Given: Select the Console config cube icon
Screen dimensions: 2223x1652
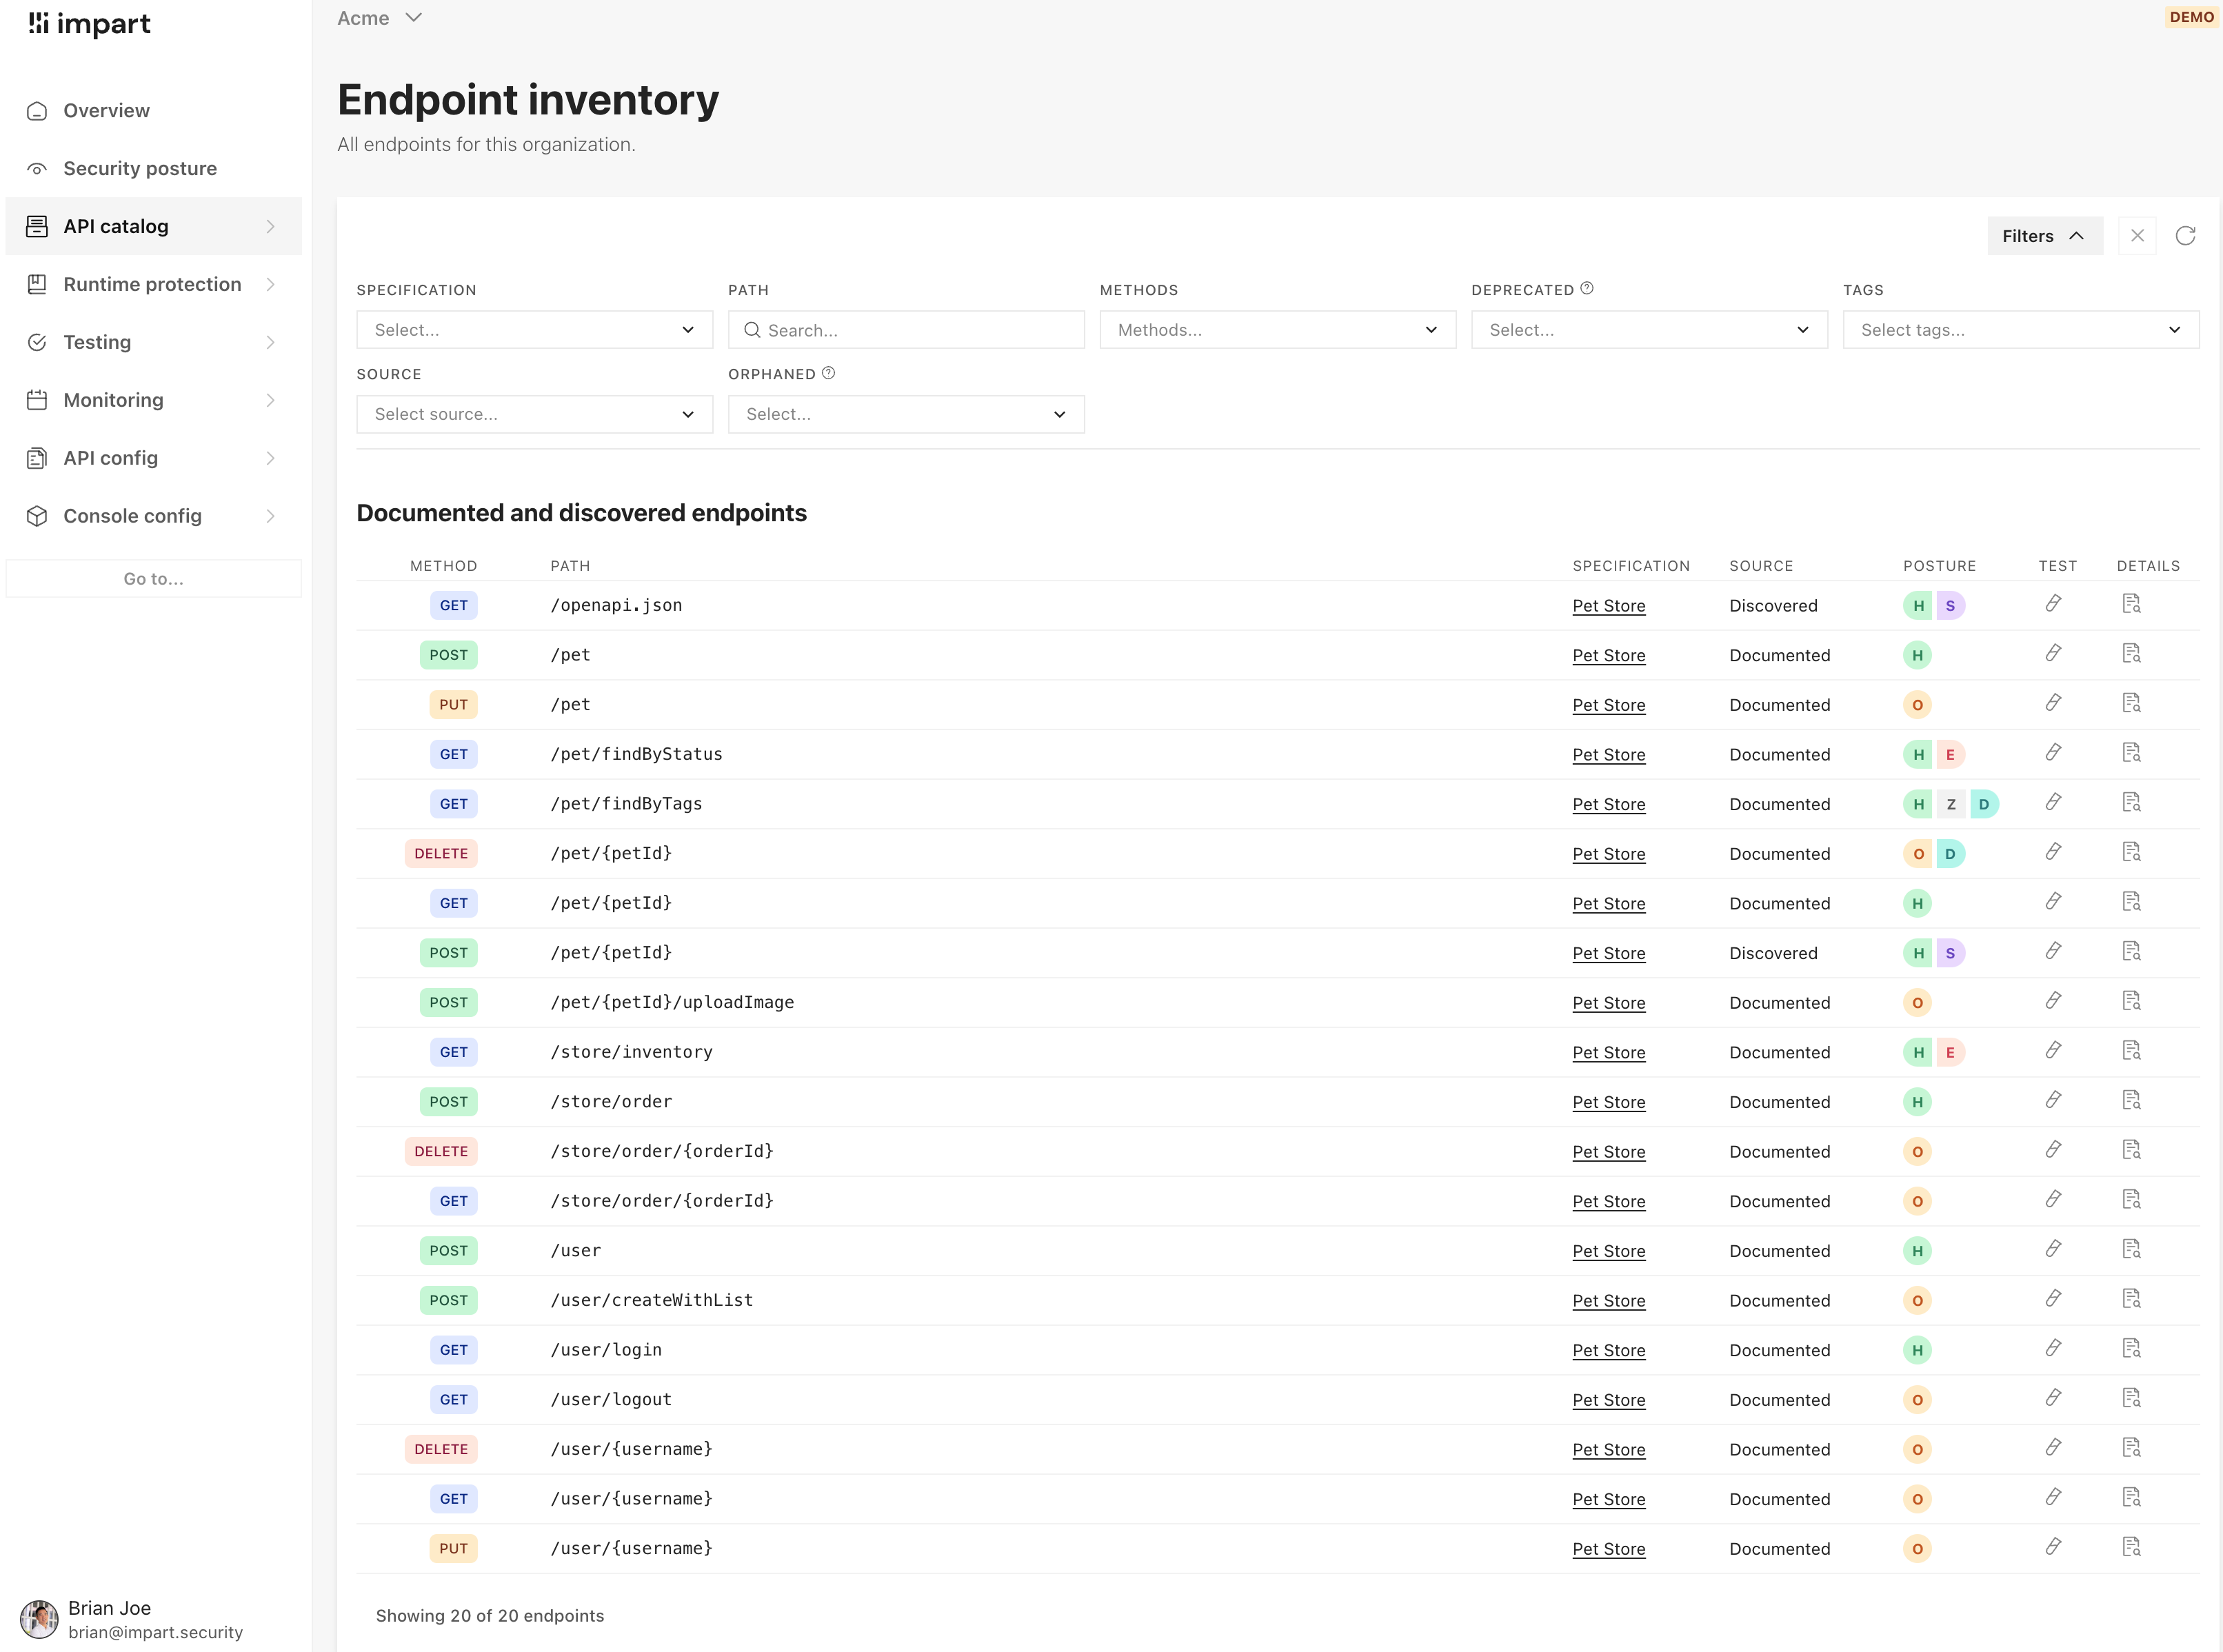Looking at the screenshot, I should [x=37, y=515].
